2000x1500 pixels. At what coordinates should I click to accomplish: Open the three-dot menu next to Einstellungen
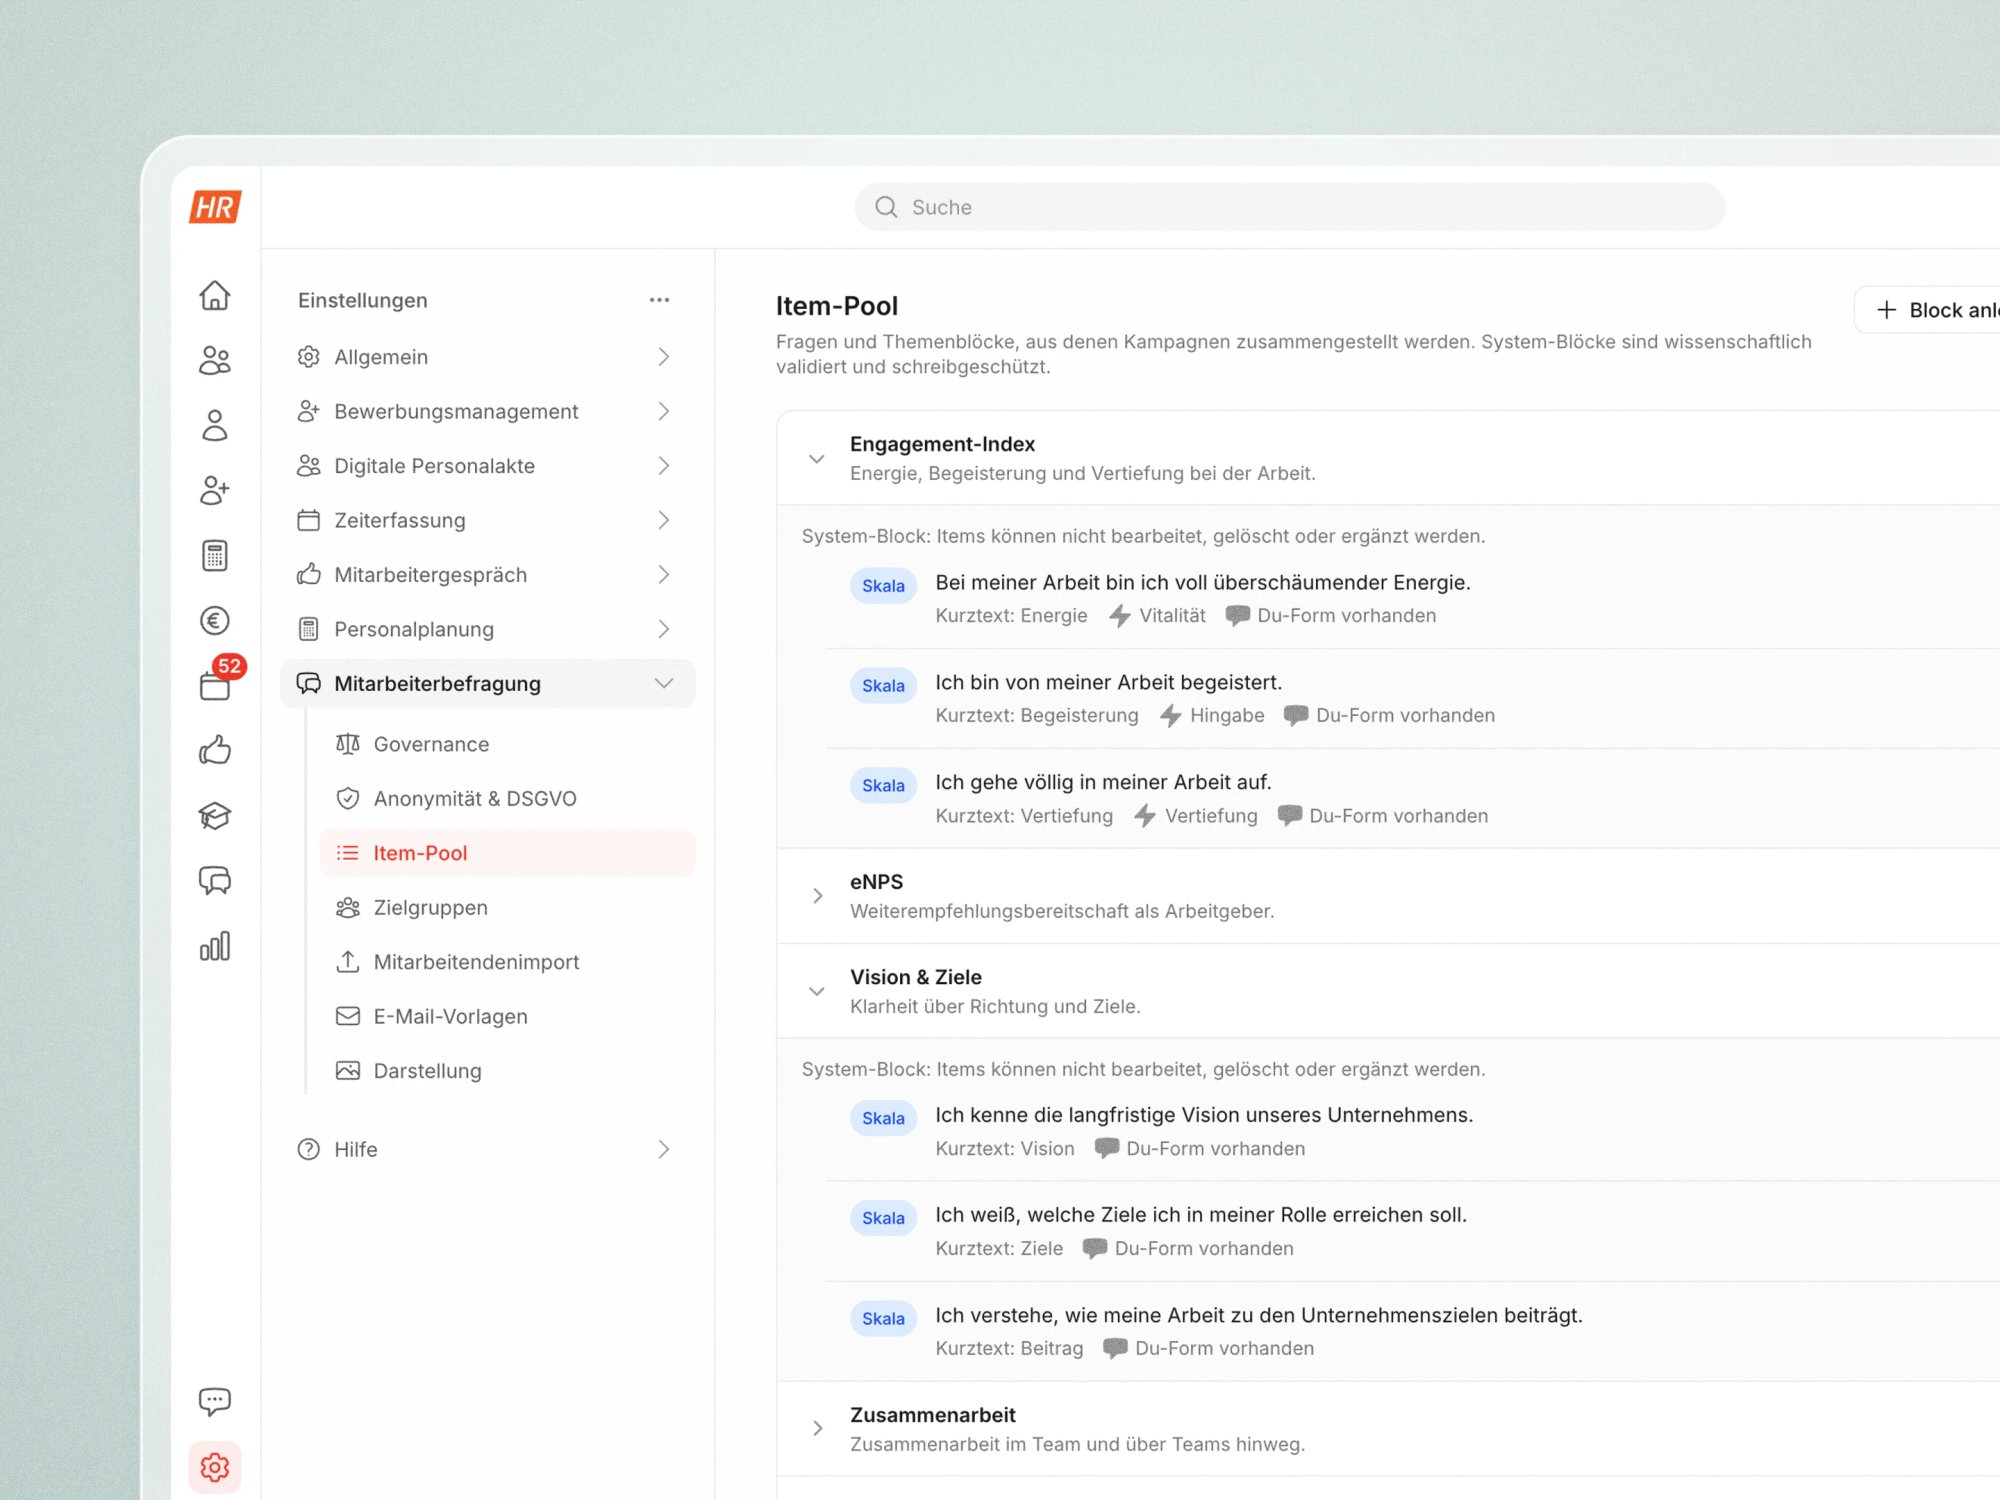659,300
